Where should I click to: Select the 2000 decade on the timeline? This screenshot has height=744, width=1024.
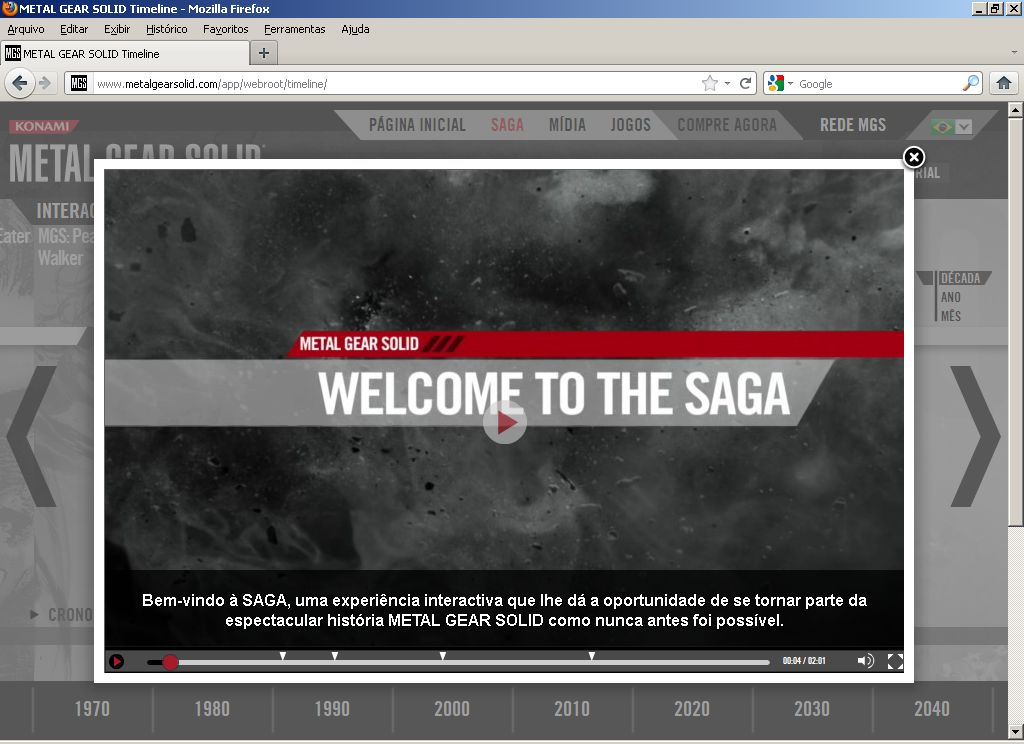coord(452,709)
